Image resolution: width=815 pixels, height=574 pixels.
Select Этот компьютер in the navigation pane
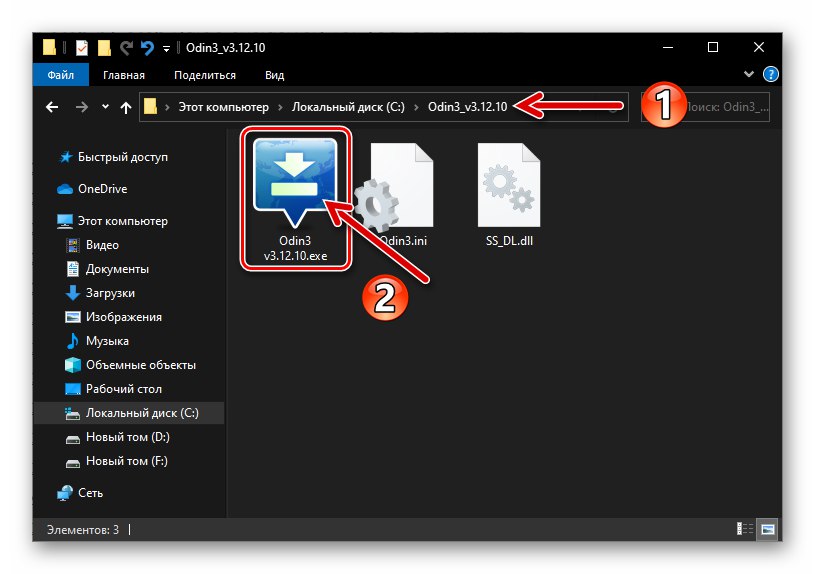[123, 221]
